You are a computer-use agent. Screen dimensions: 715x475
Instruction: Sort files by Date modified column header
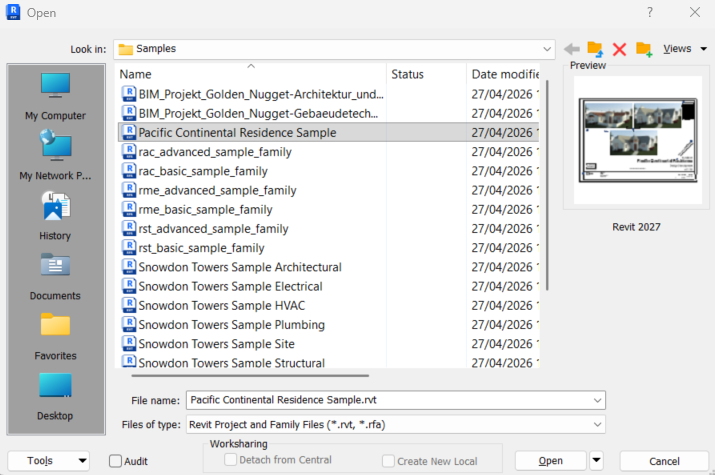point(503,74)
